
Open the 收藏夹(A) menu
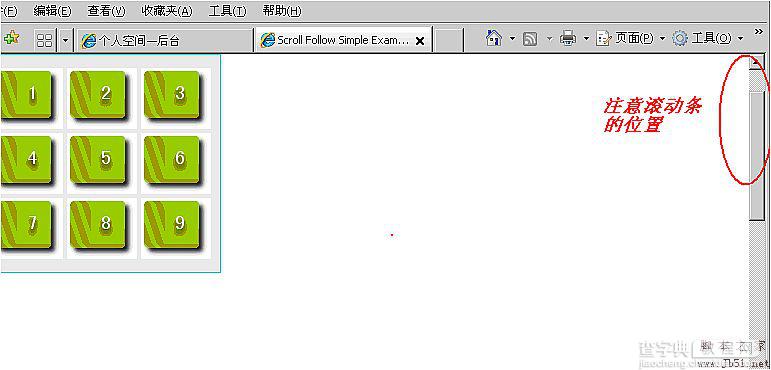coord(167,11)
